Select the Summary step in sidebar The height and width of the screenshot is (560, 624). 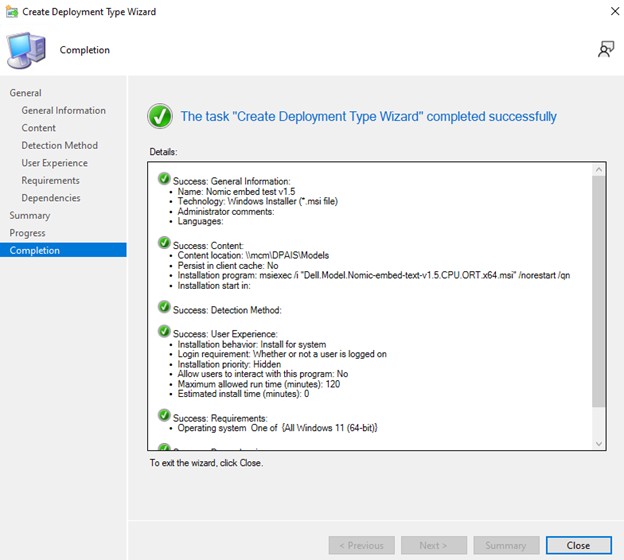click(x=30, y=215)
